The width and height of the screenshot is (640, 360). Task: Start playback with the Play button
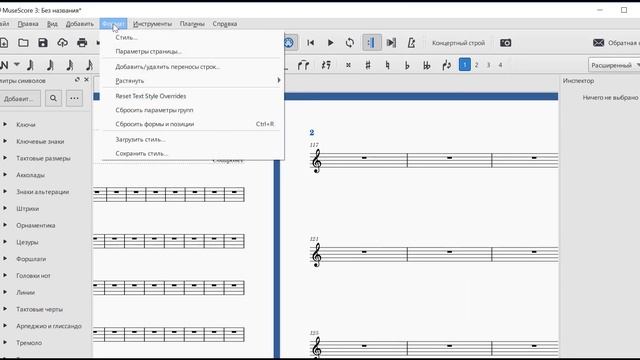pos(331,42)
